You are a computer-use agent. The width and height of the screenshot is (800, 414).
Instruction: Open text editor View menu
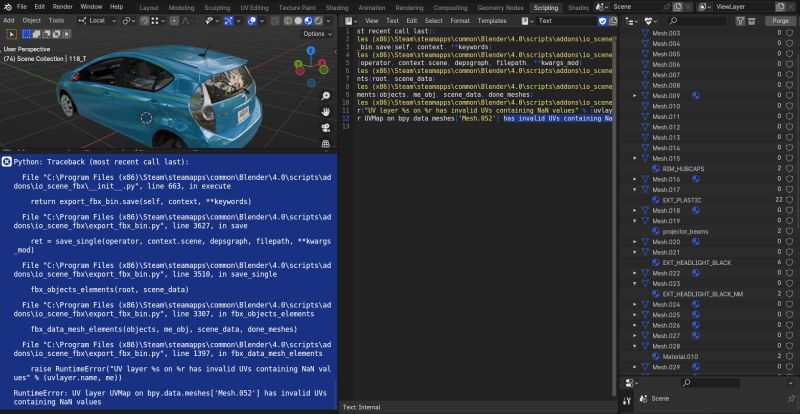pos(371,21)
